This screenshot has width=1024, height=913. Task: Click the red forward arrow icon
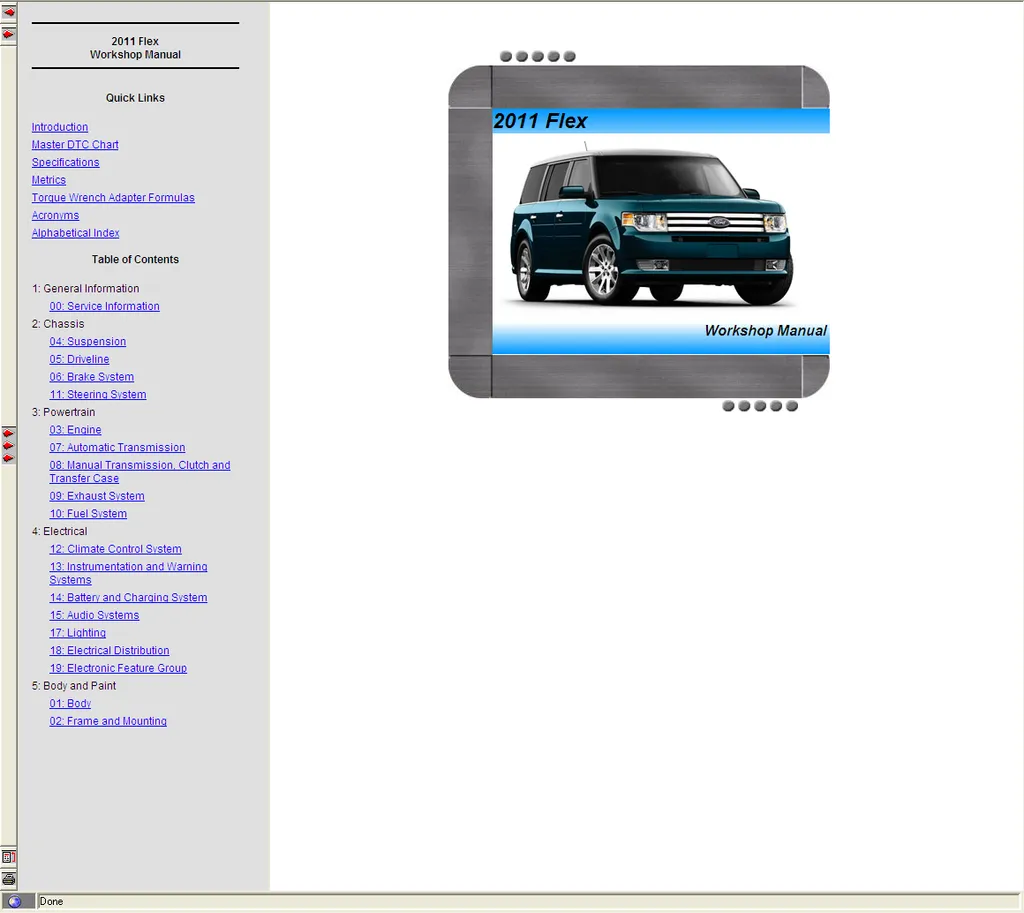8,34
